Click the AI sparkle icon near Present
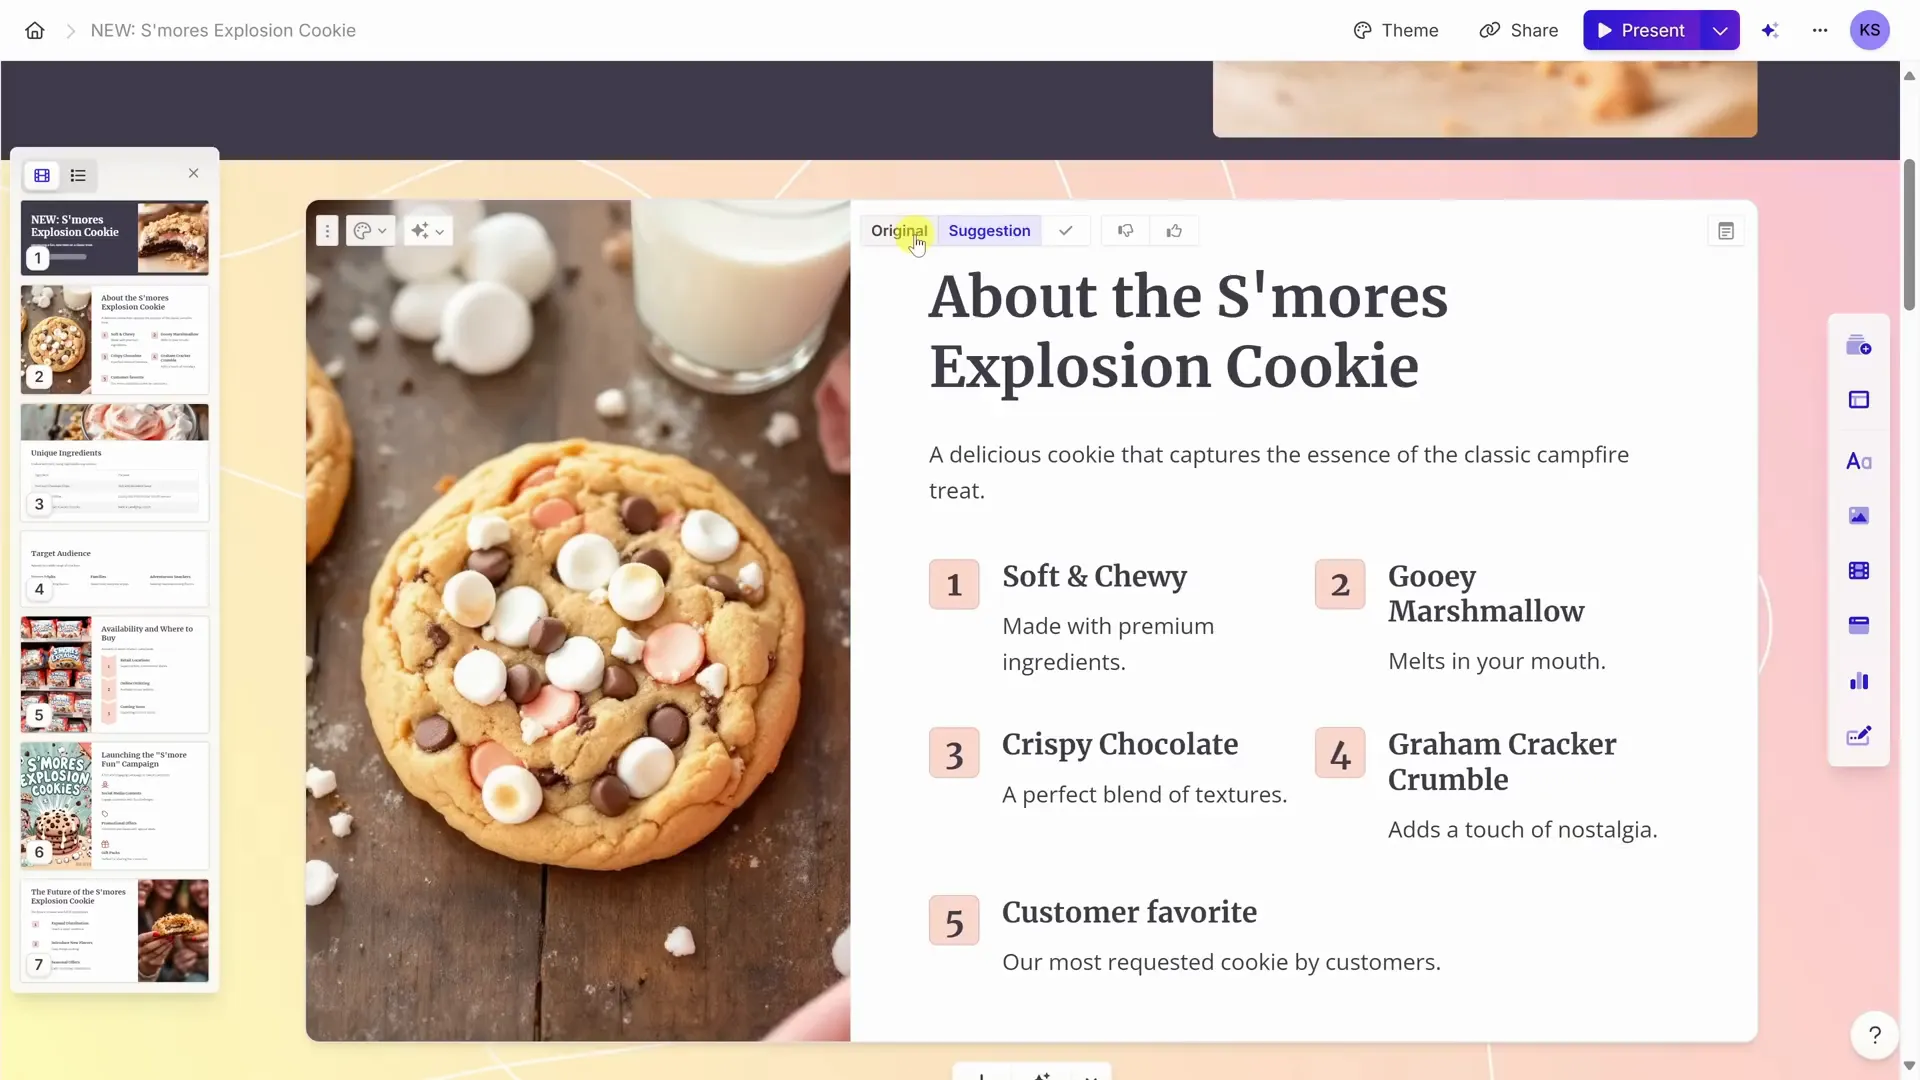 click(1770, 30)
